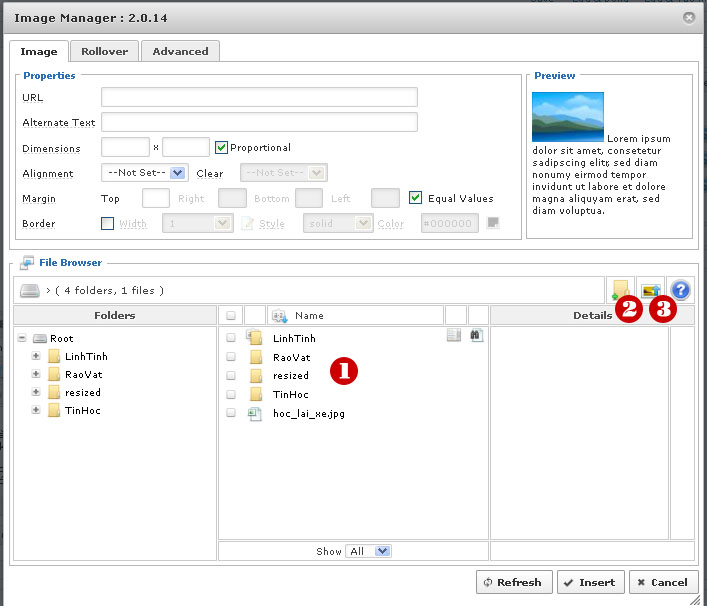This screenshot has height=606, width=707.
Task: Toggle the Proportional checkbox
Action: [x=222, y=148]
